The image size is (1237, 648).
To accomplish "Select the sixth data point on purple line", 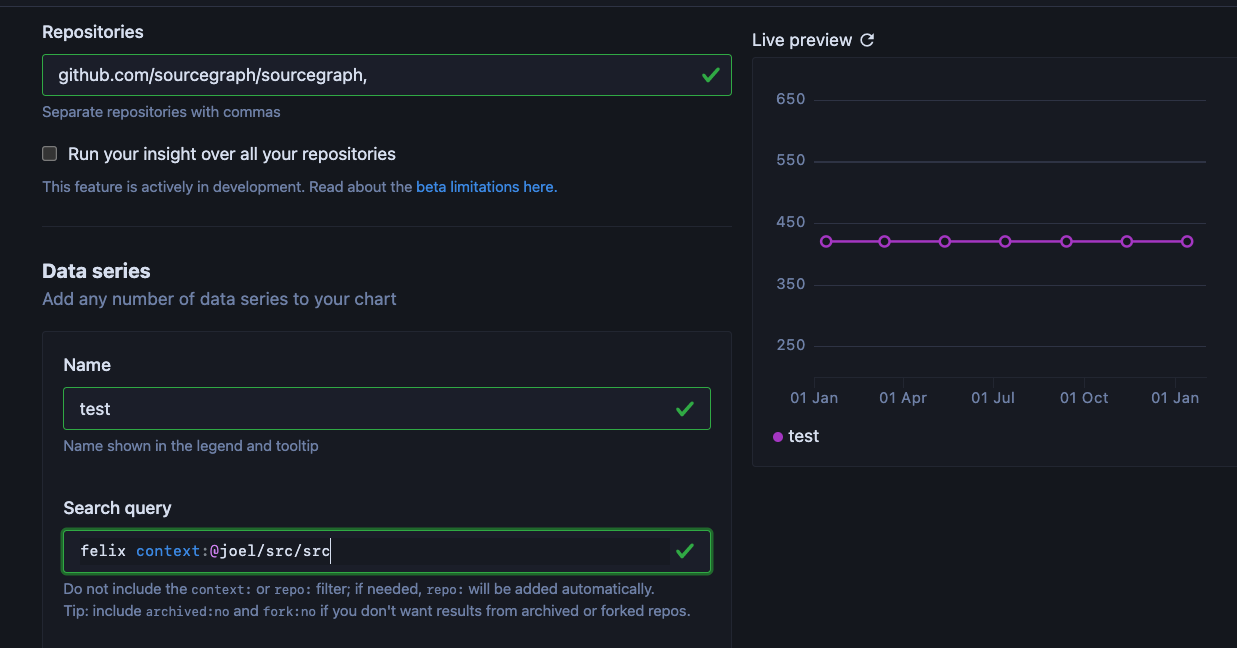I will [1127, 241].
